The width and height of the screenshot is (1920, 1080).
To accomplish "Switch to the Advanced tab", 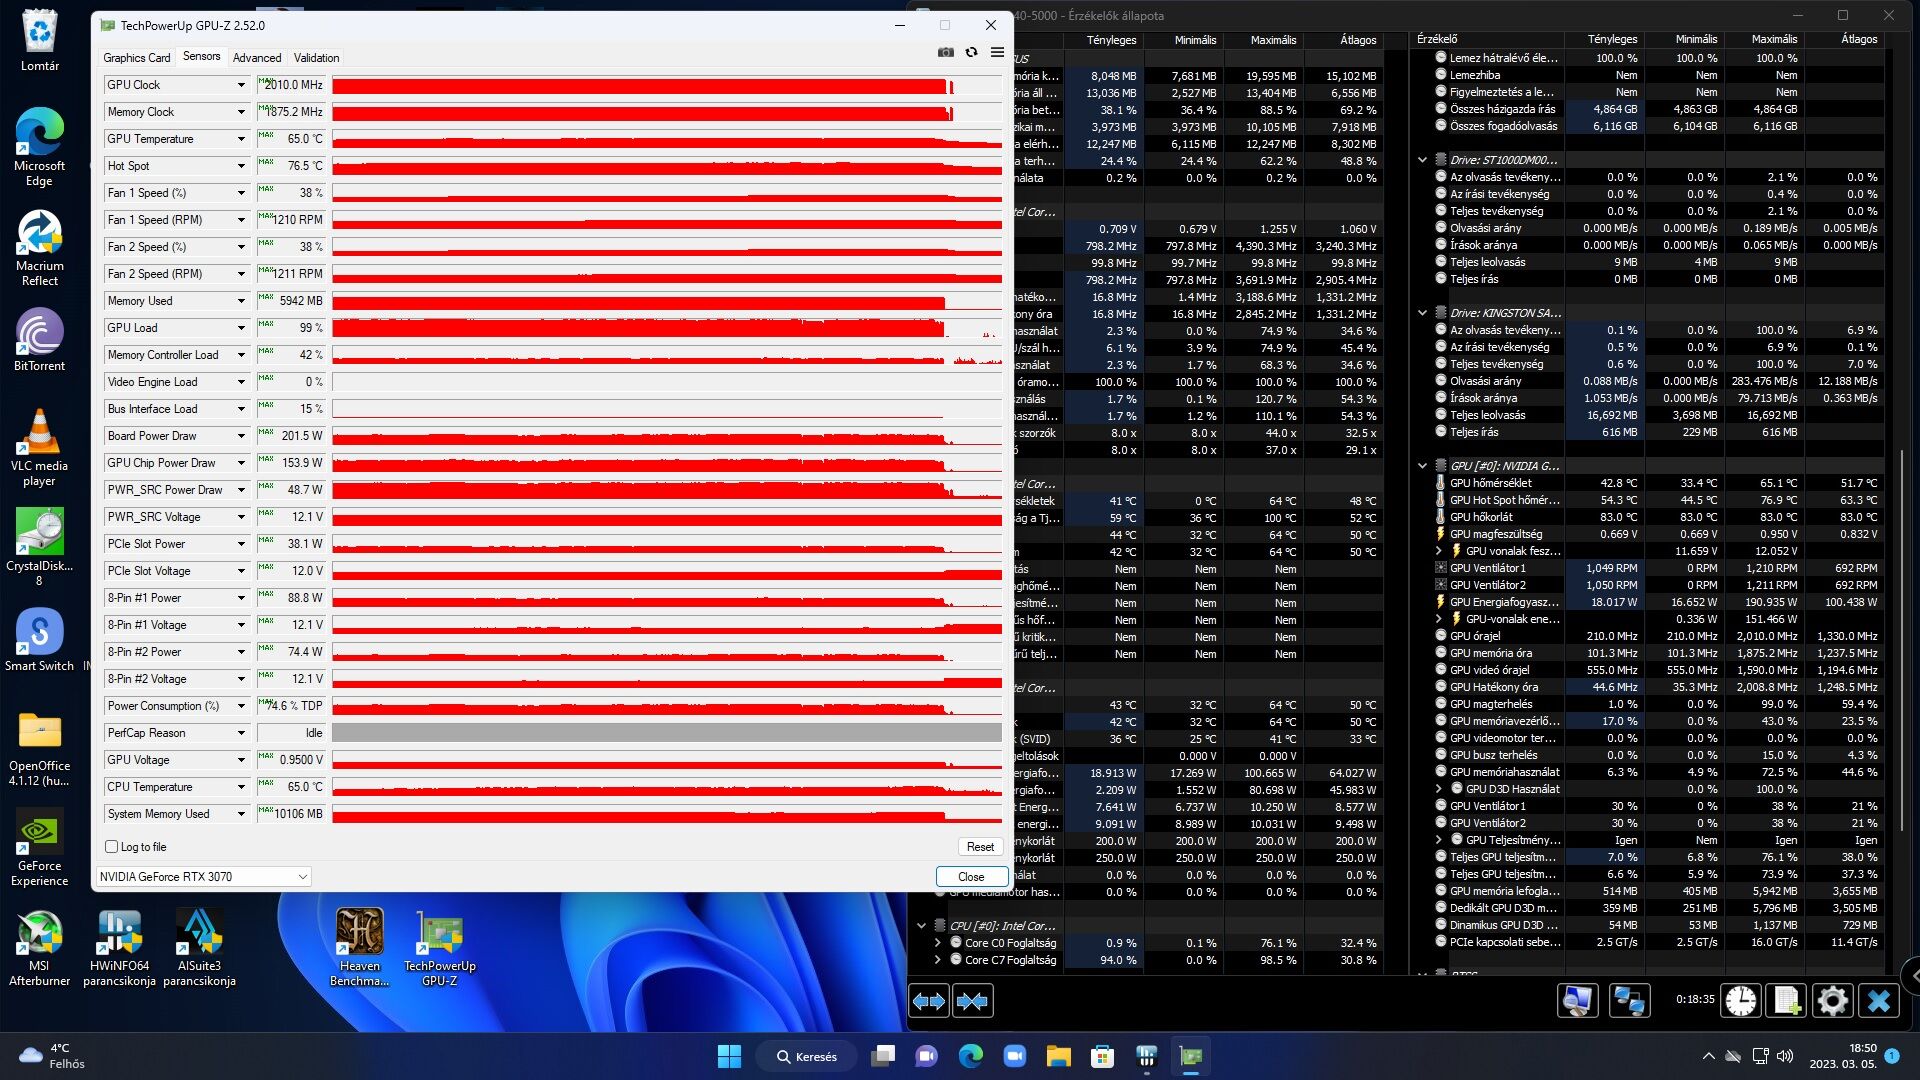I will [257, 58].
